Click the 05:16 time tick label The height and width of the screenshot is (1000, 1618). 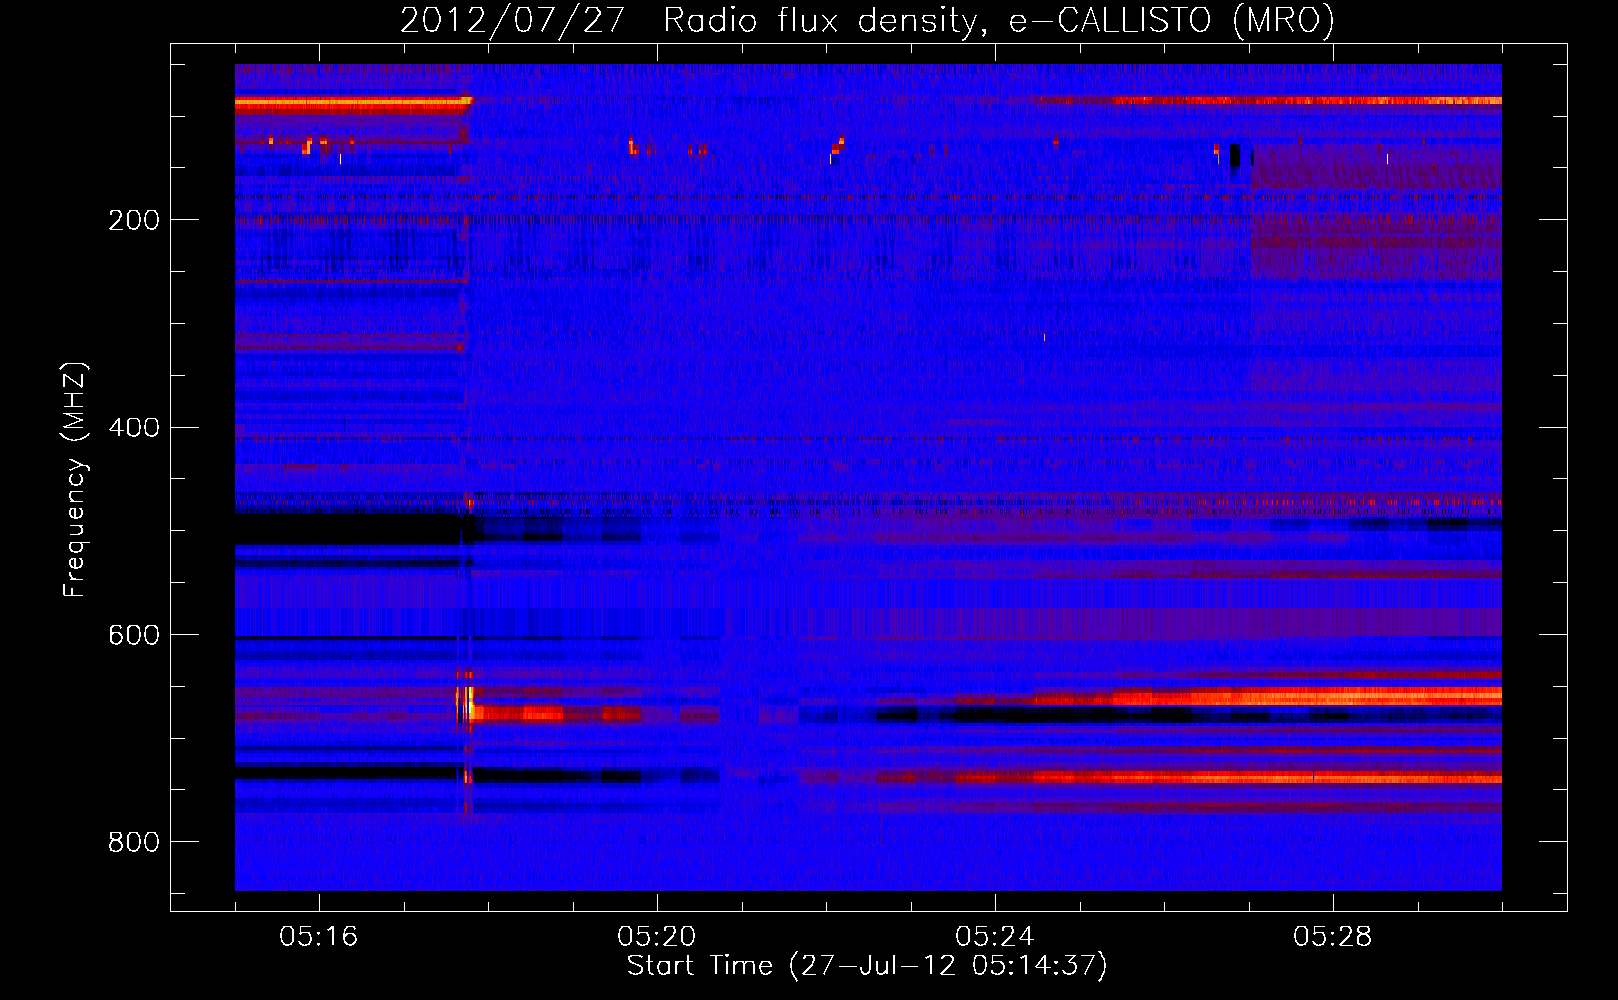318,937
